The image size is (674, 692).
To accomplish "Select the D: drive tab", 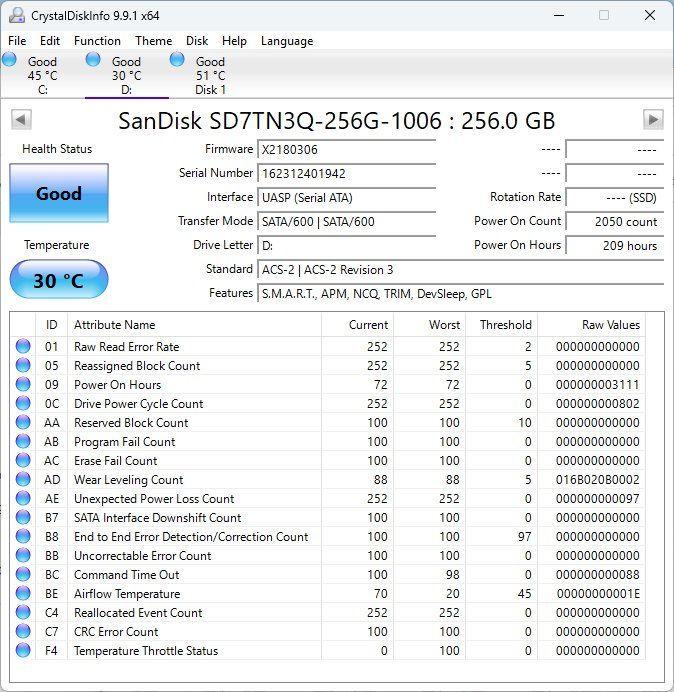I will click(x=127, y=75).
